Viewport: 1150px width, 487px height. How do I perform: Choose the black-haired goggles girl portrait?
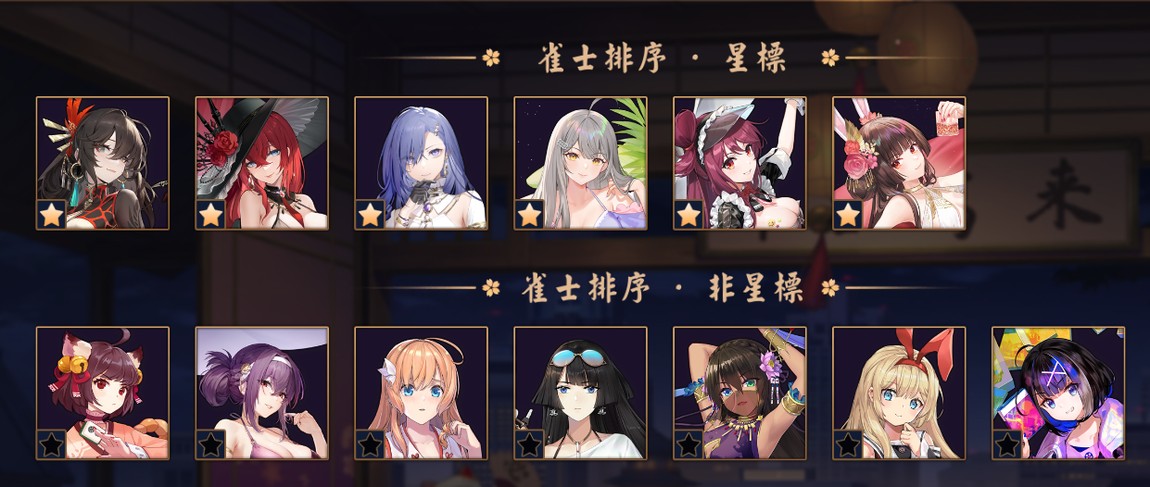(x=580, y=393)
